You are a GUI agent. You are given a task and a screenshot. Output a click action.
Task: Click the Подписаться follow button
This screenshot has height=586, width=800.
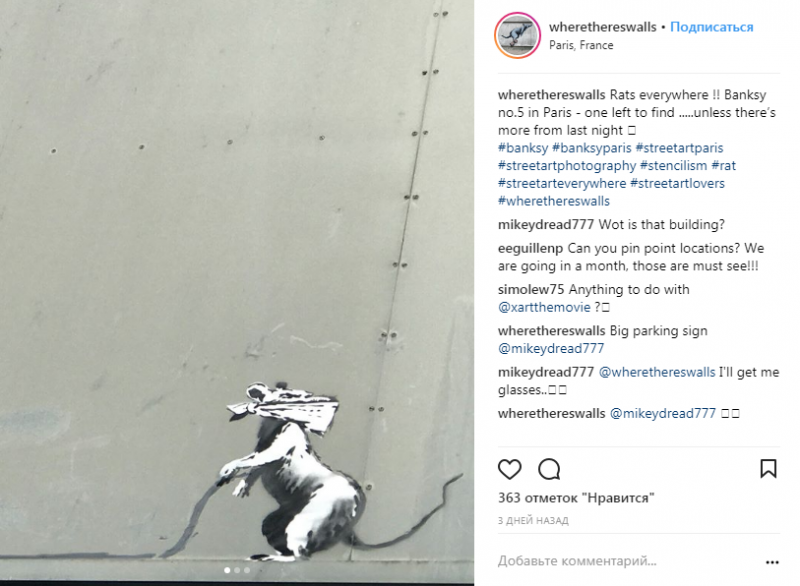711,27
